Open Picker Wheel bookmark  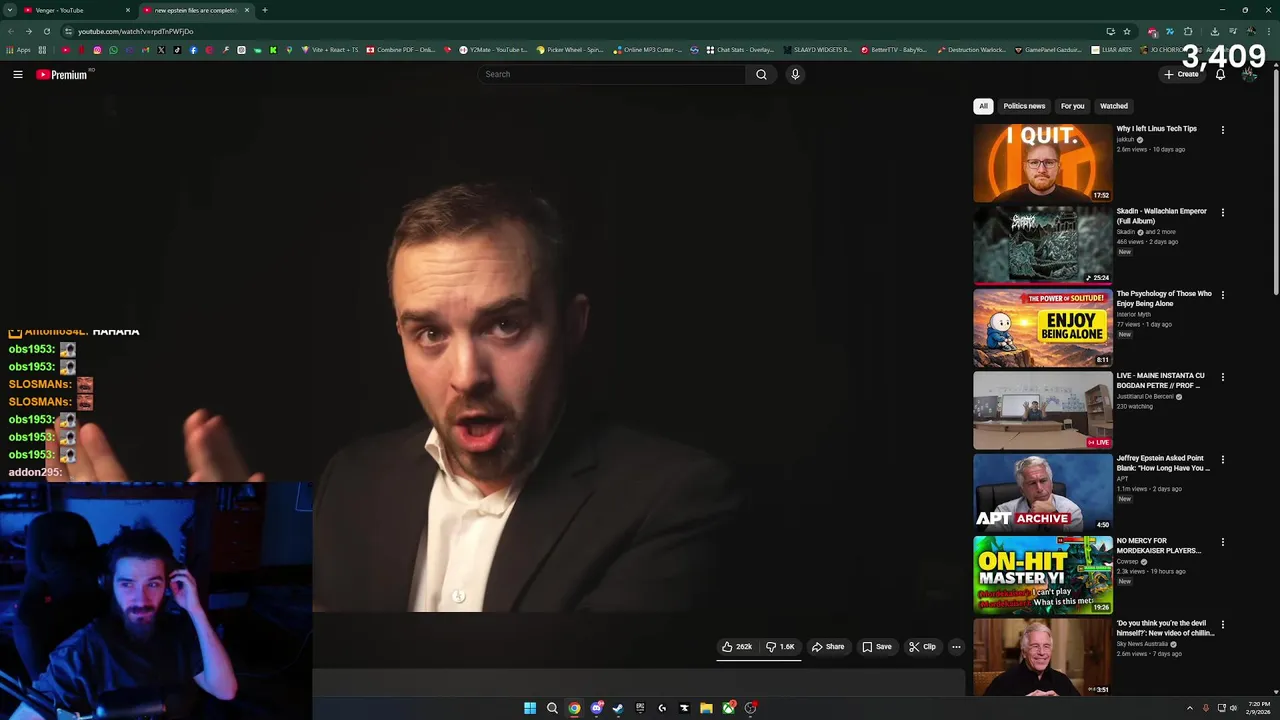click(570, 50)
